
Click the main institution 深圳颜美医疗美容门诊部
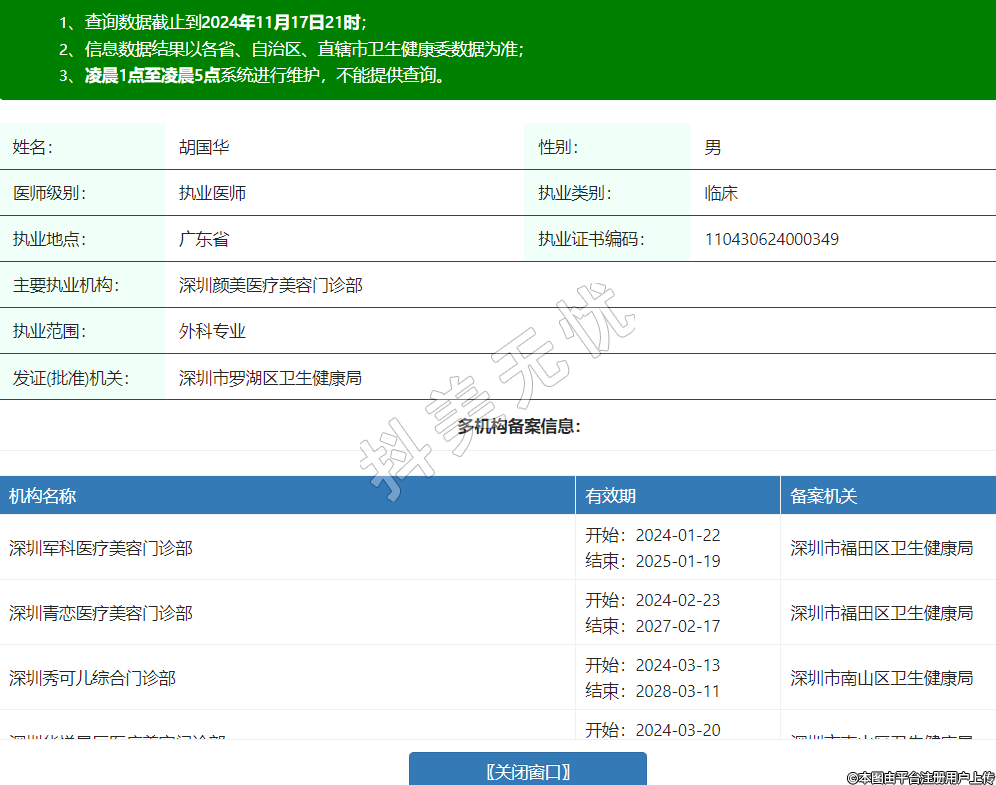(x=270, y=285)
